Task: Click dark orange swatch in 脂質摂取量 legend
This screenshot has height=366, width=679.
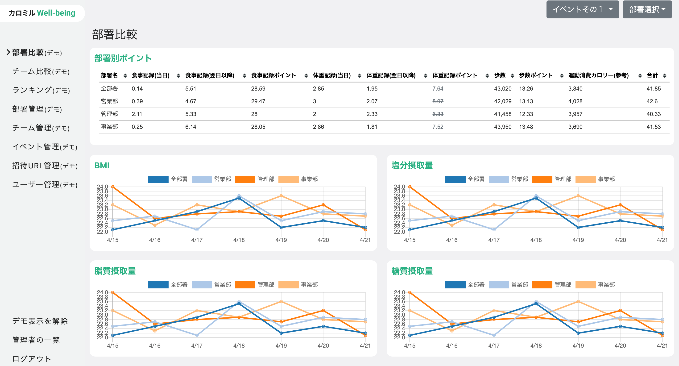Action: point(245,285)
